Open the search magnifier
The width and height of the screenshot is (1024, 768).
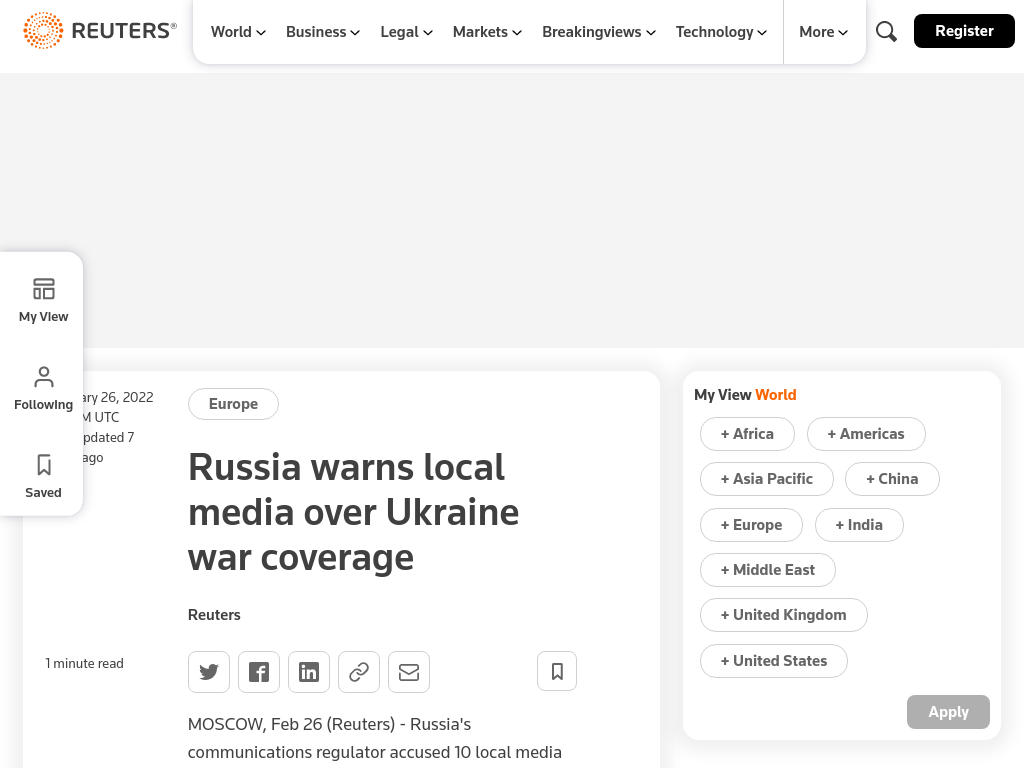click(886, 31)
